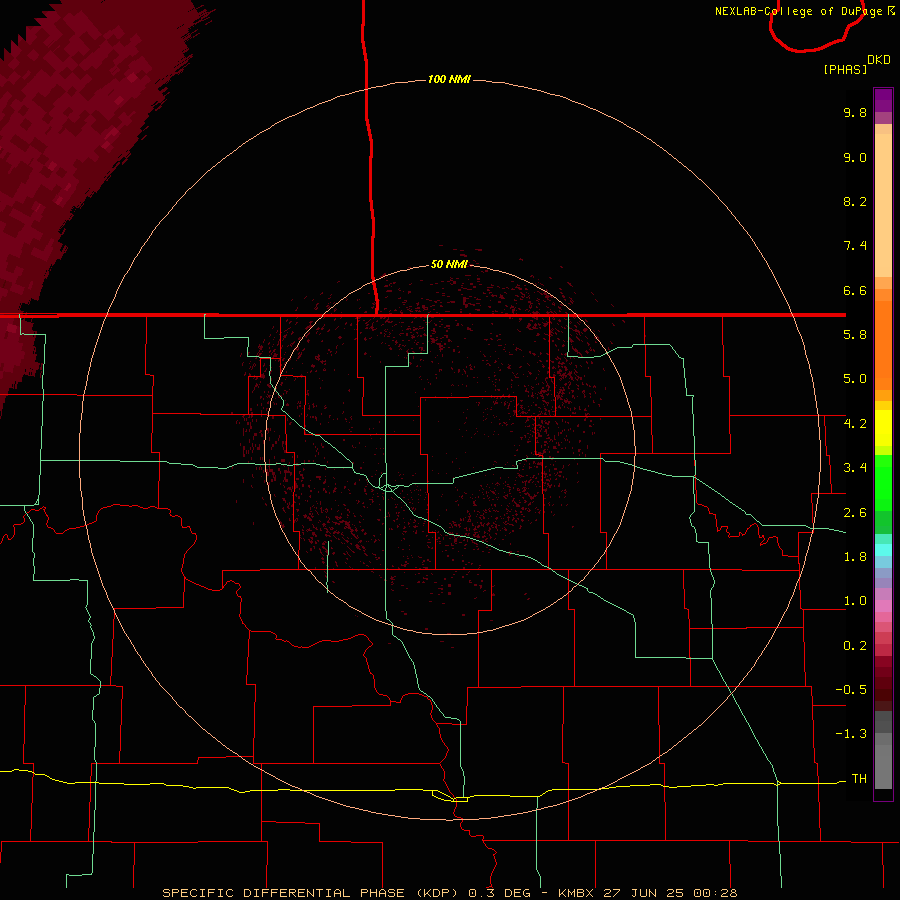Viewport: 900px width, 900px height.
Task: Click the 2.6 legend value
Action: 855,513
